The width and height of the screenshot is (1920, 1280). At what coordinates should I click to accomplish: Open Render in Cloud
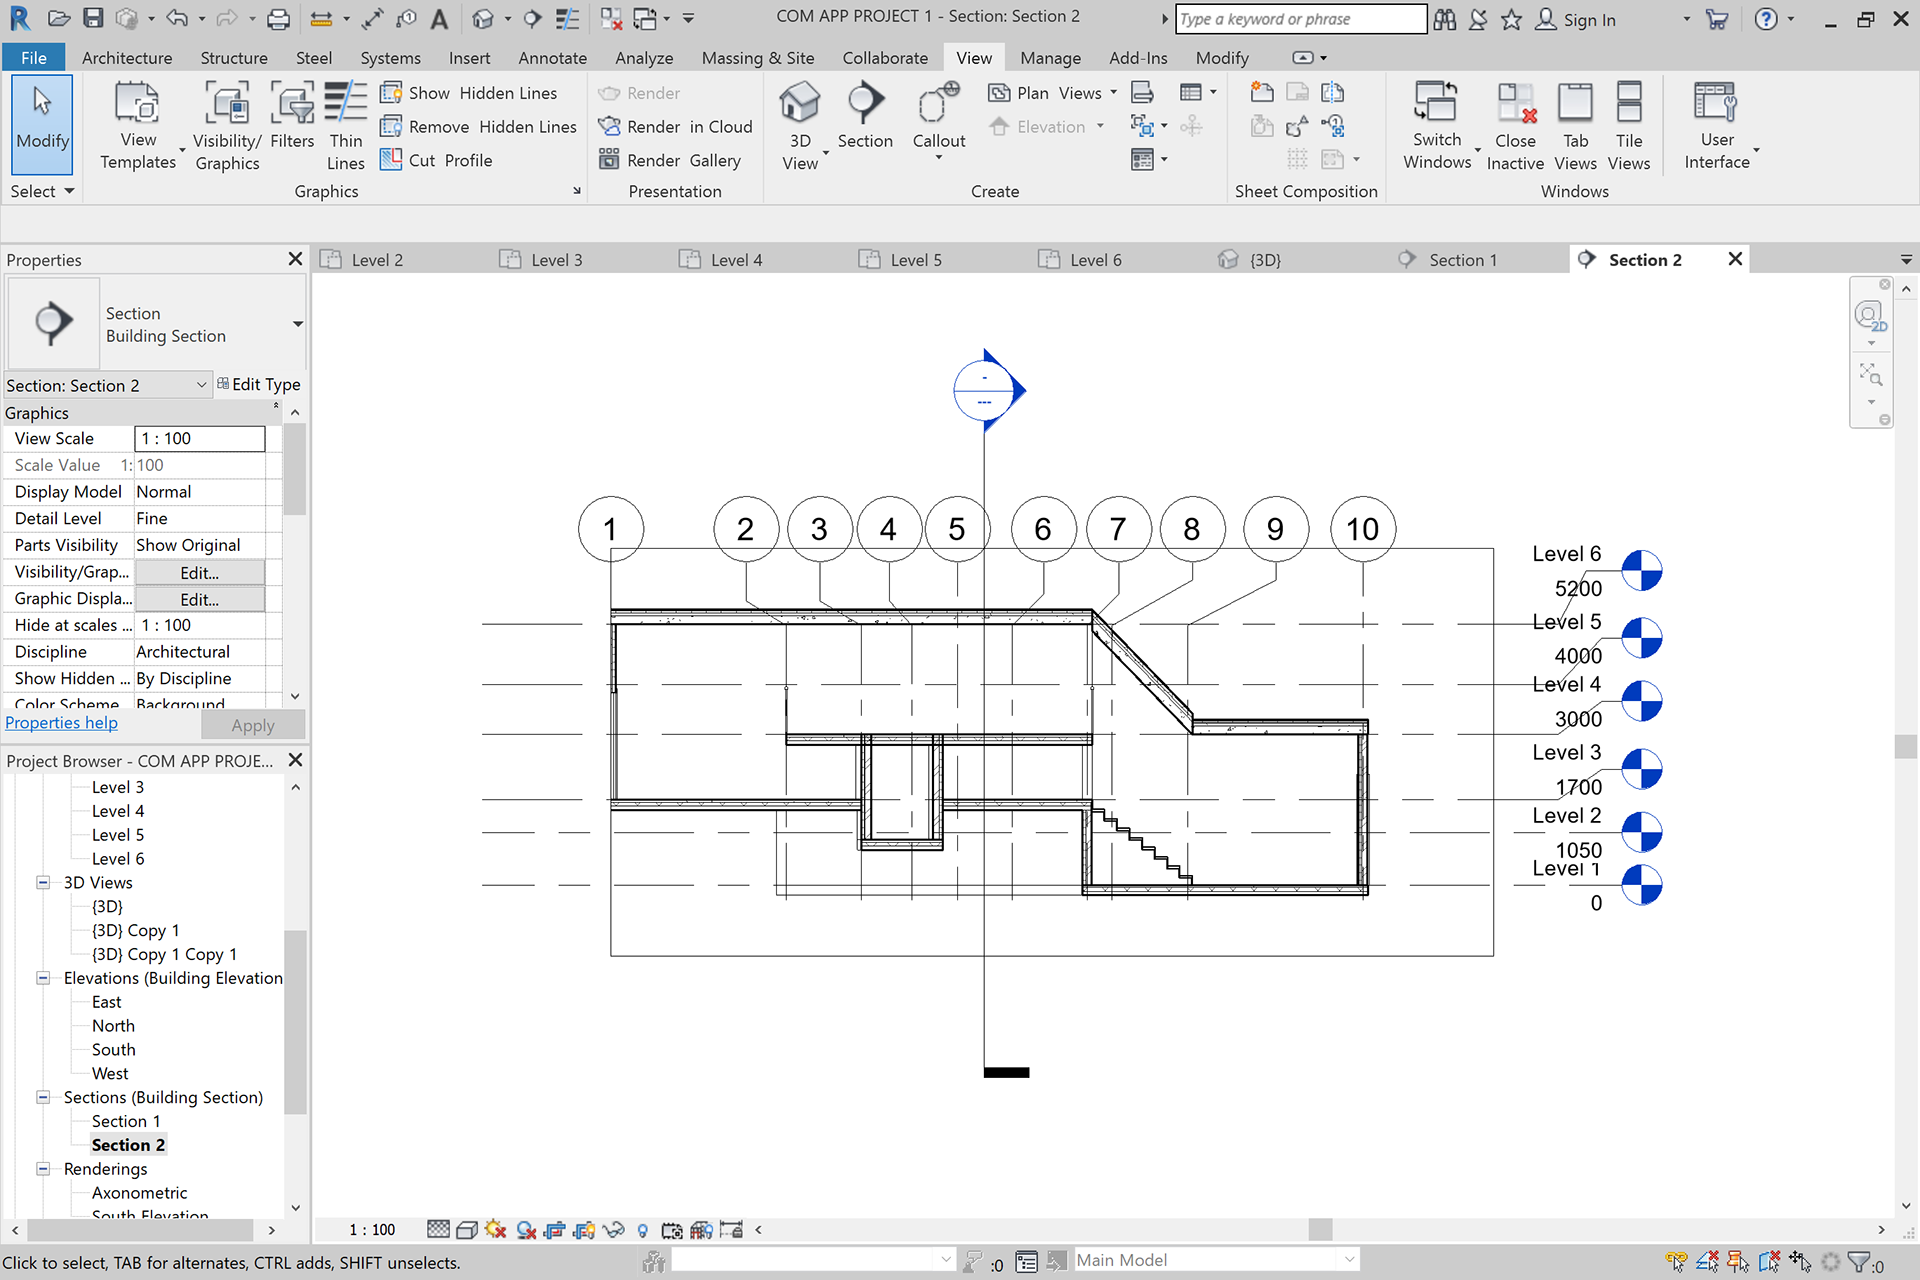click(x=675, y=127)
